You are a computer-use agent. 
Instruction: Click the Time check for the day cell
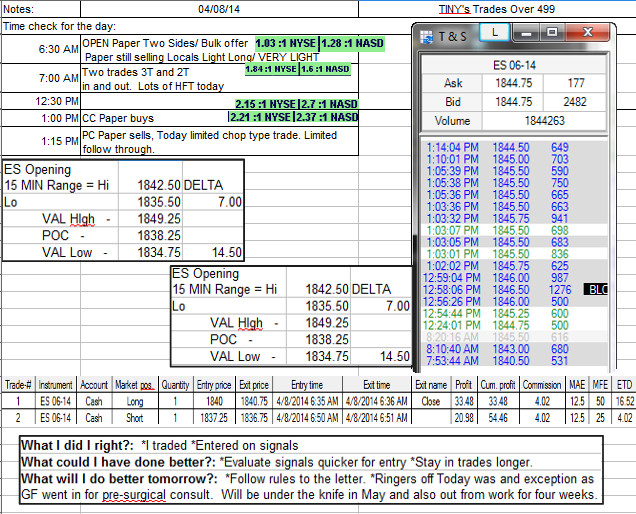[x=59, y=26]
